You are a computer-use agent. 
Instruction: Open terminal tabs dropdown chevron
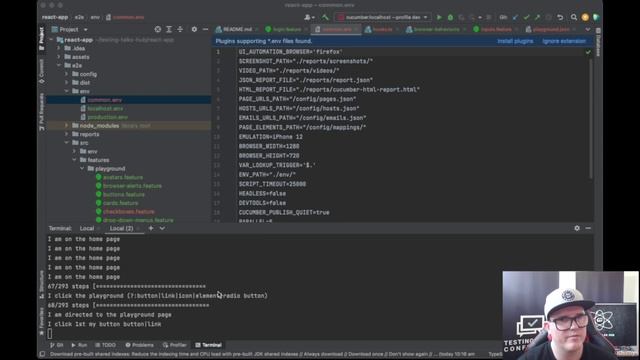(162, 228)
